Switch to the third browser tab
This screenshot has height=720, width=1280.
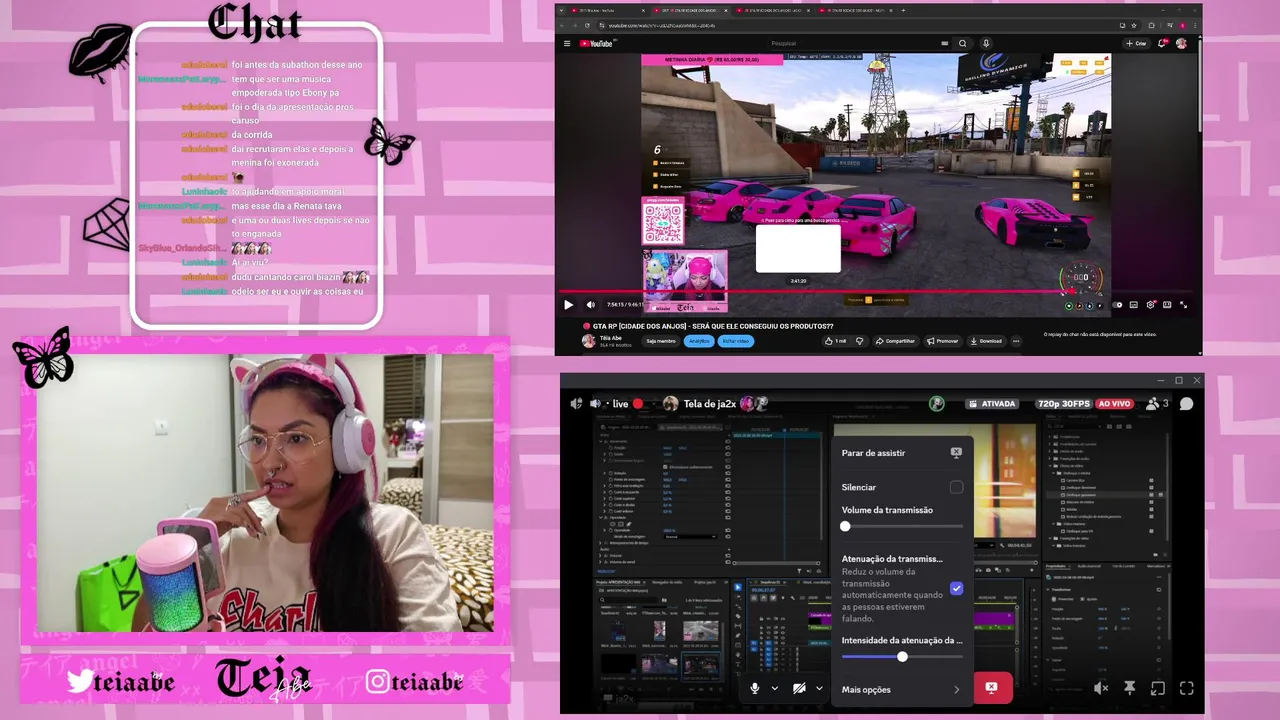(773, 10)
